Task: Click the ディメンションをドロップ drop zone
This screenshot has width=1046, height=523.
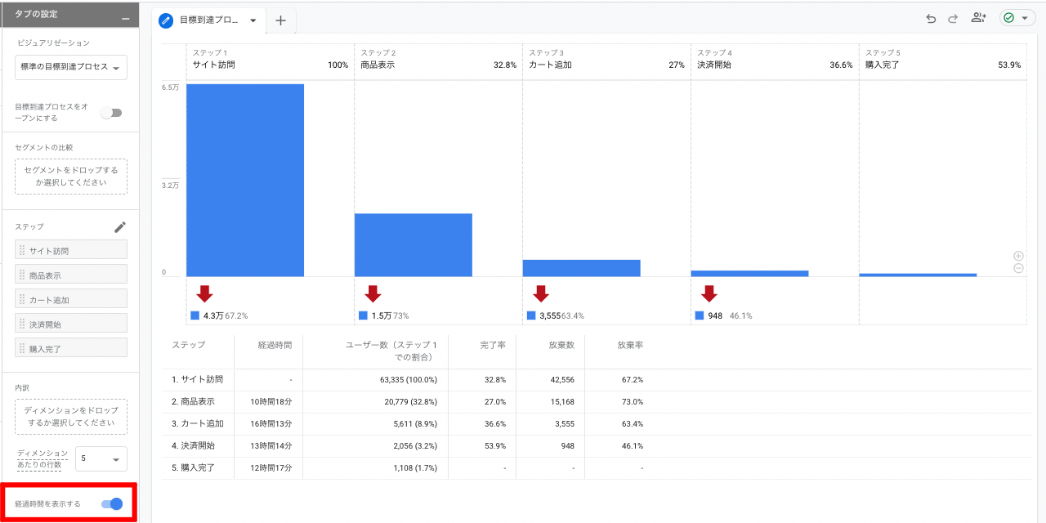Action: pyautogui.click(x=71, y=416)
